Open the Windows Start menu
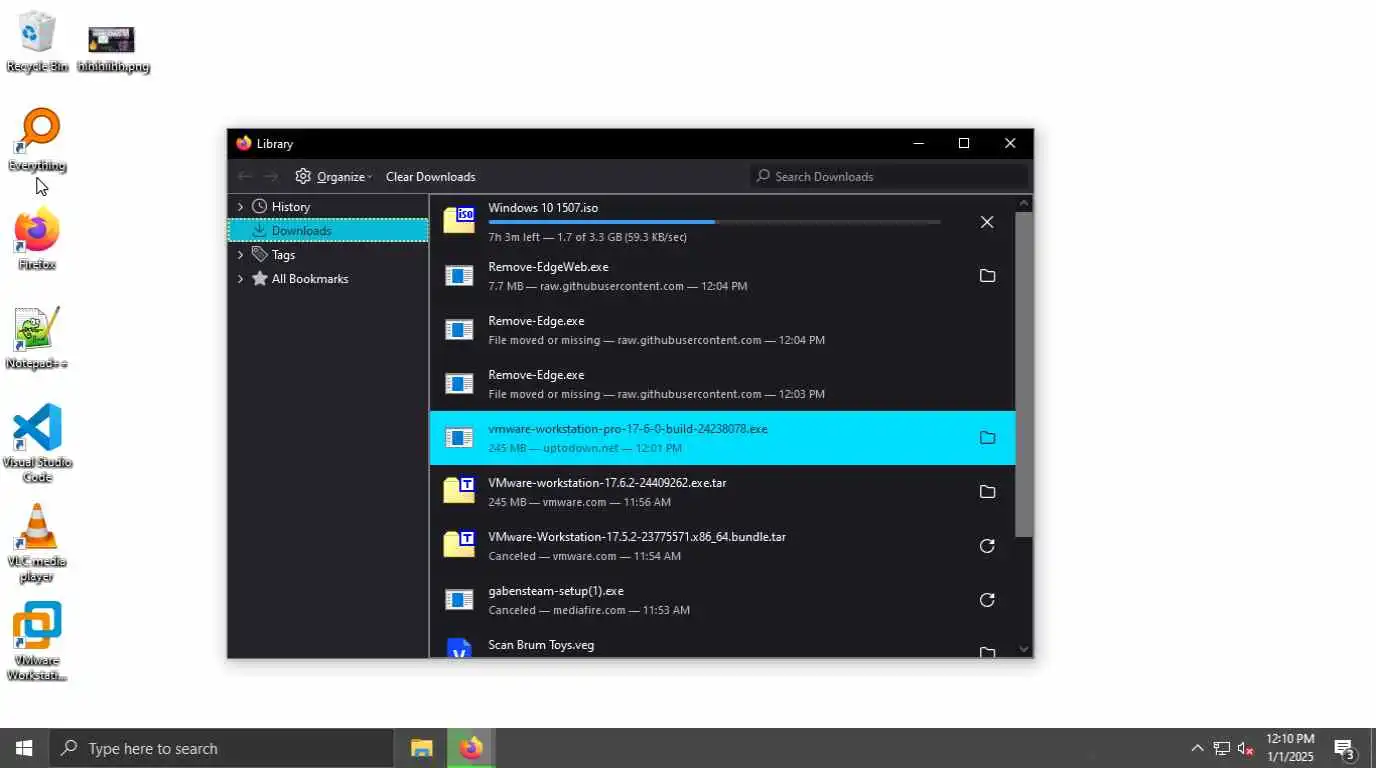 click(24, 748)
